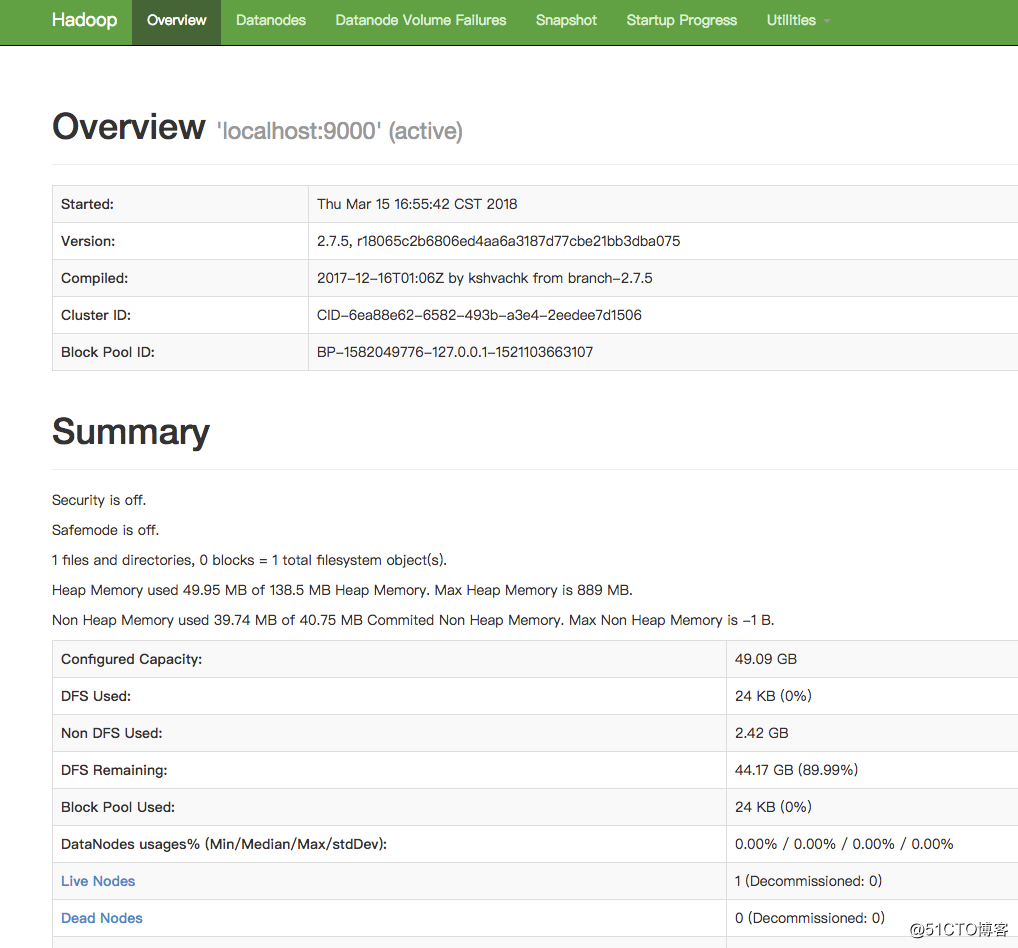Click the 'Block Pool ID:' row label
Screen dimensions: 1018x948
click(108, 352)
